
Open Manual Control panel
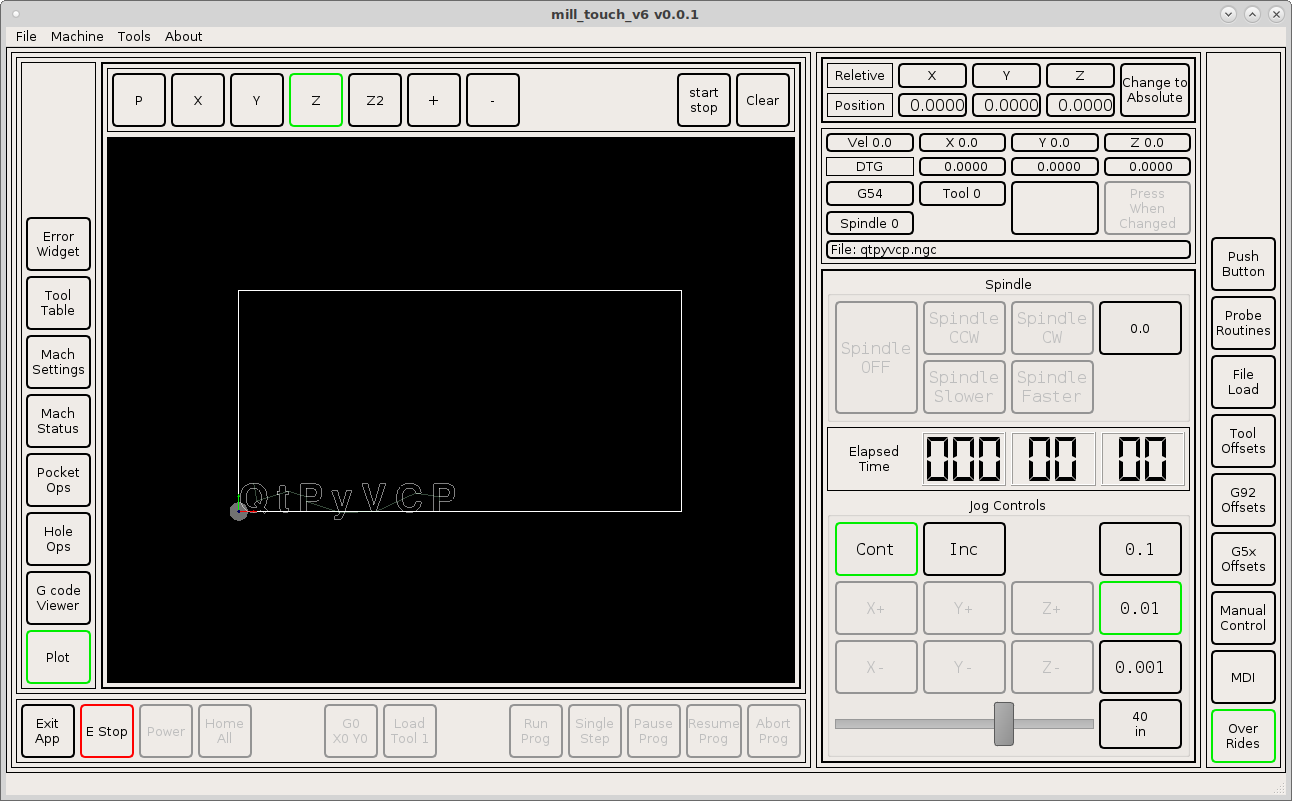point(1243,618)
